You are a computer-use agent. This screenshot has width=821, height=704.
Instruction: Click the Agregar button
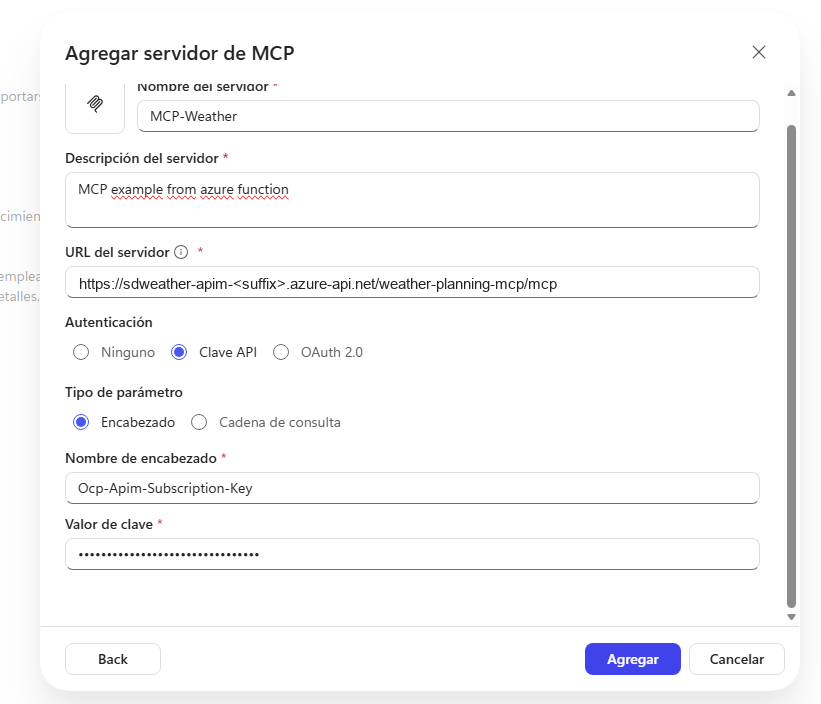(633, 659)
